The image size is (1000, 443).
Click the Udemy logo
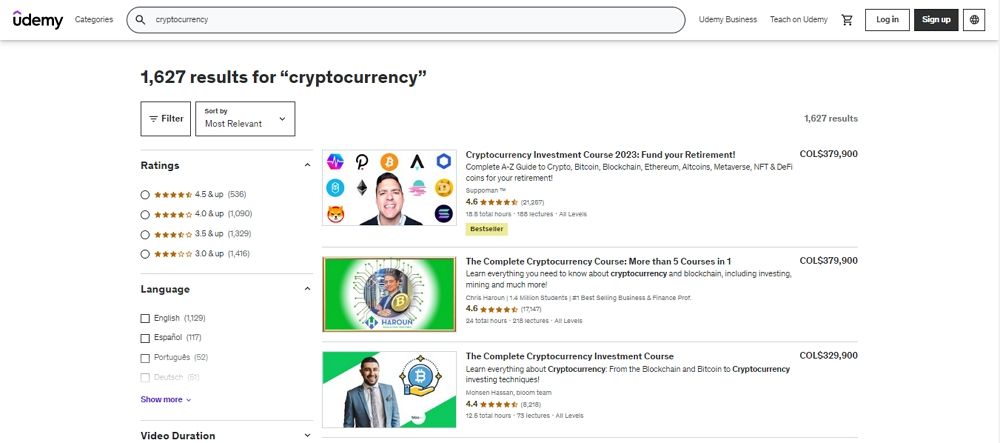[x=38, y=19]
